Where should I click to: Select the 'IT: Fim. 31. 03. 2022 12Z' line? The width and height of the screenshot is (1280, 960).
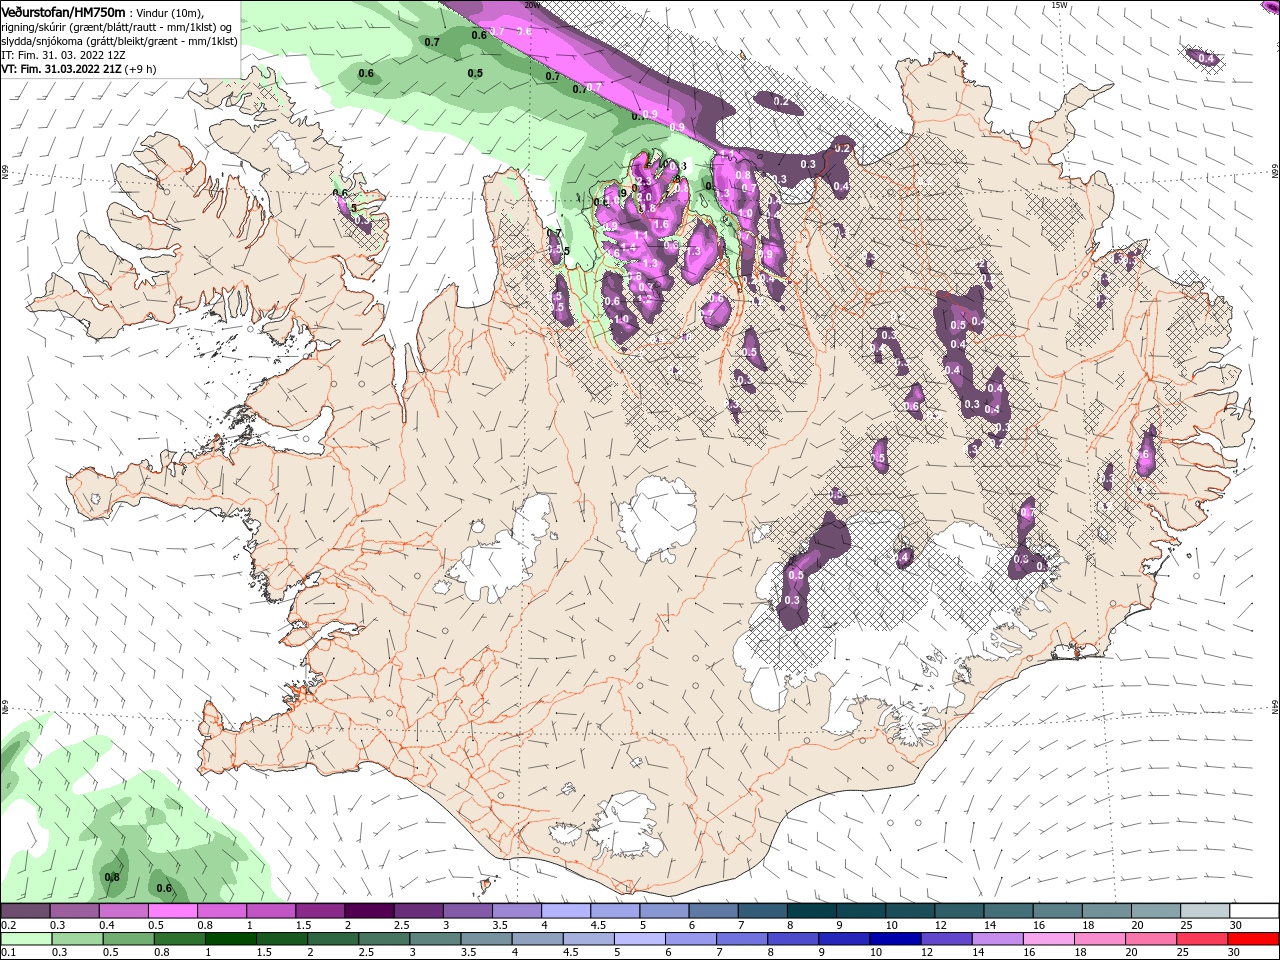[63, 55]
